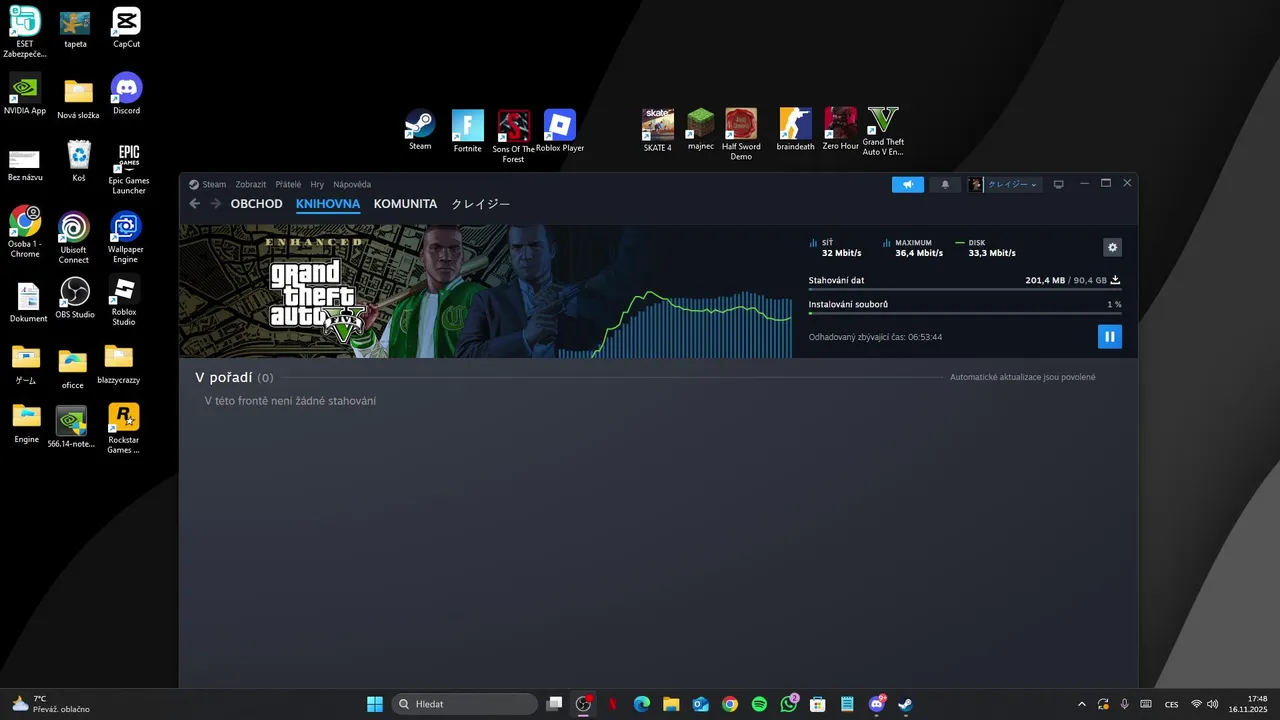Open volume control in system tray
This screenshot has width=1280, height=720.
[1213, 704]
